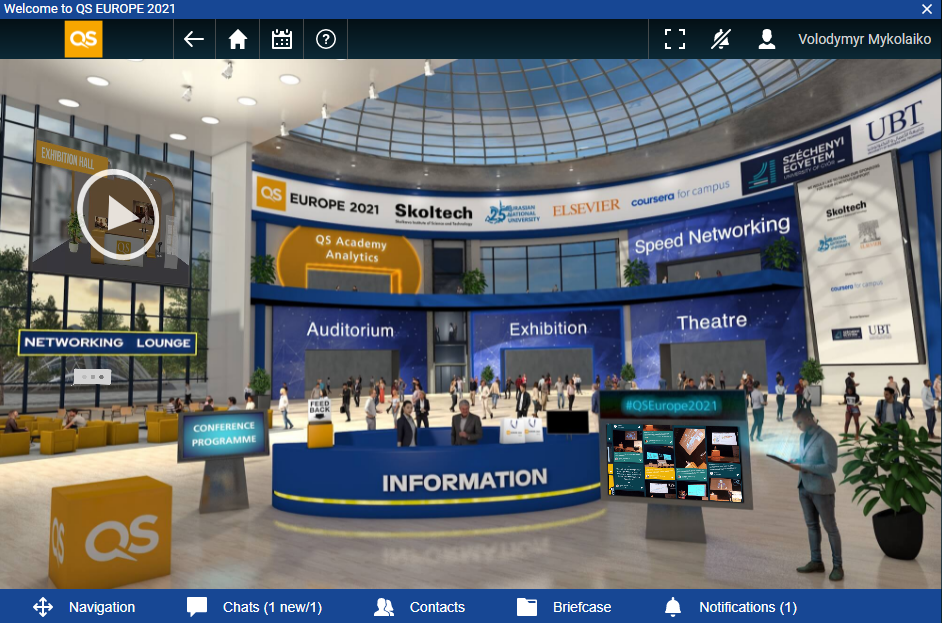Click the ELSEVIER banner logo
This screenshot has width=942, height=623.
pos(586,208)
